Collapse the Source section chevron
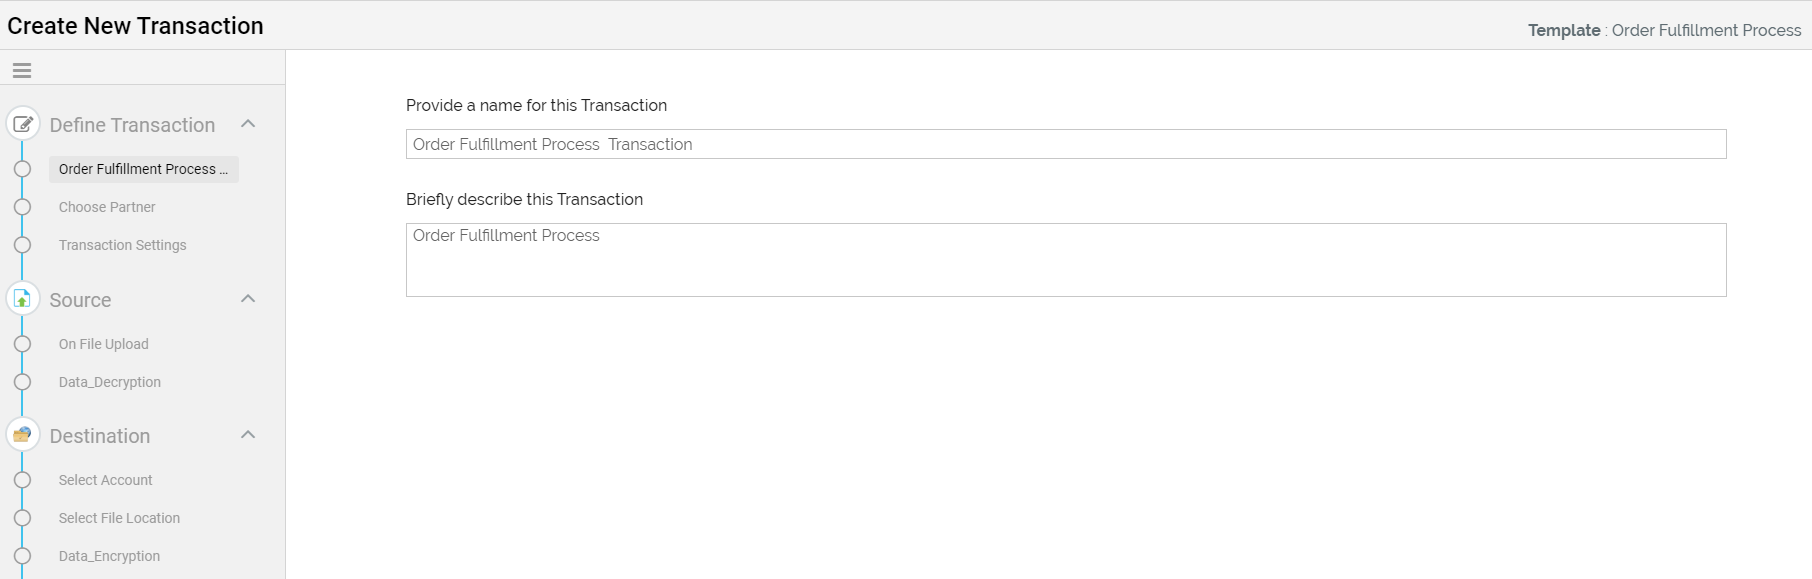This screenshot has width=1812, height=579. tap(248, 299)
